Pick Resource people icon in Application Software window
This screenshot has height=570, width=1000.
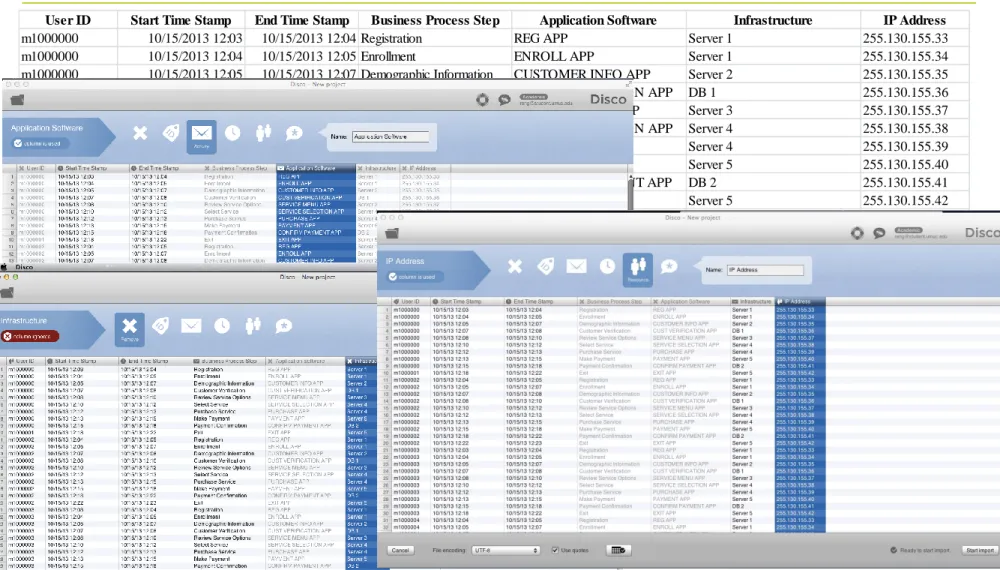coord(263,133)
